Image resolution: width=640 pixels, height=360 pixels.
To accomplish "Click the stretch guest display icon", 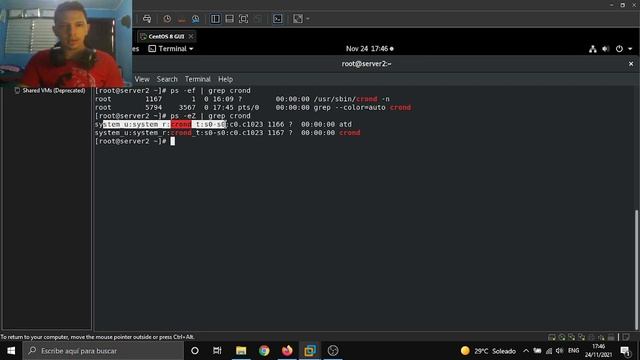I will [x=298, y=19].
